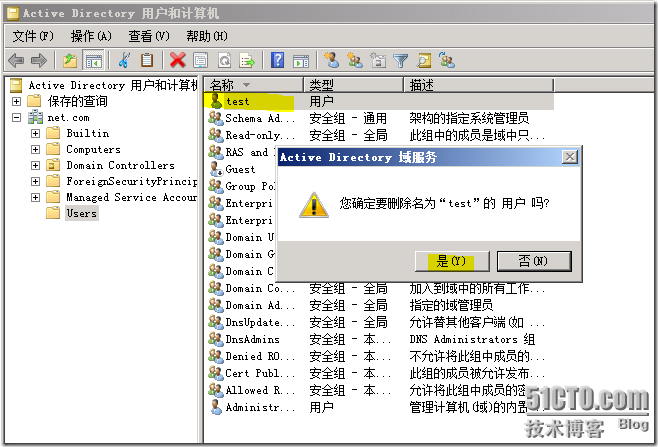The image size is (658, 447).
Task: Click the red X Delete icon
Action: (x=178, y=60)
